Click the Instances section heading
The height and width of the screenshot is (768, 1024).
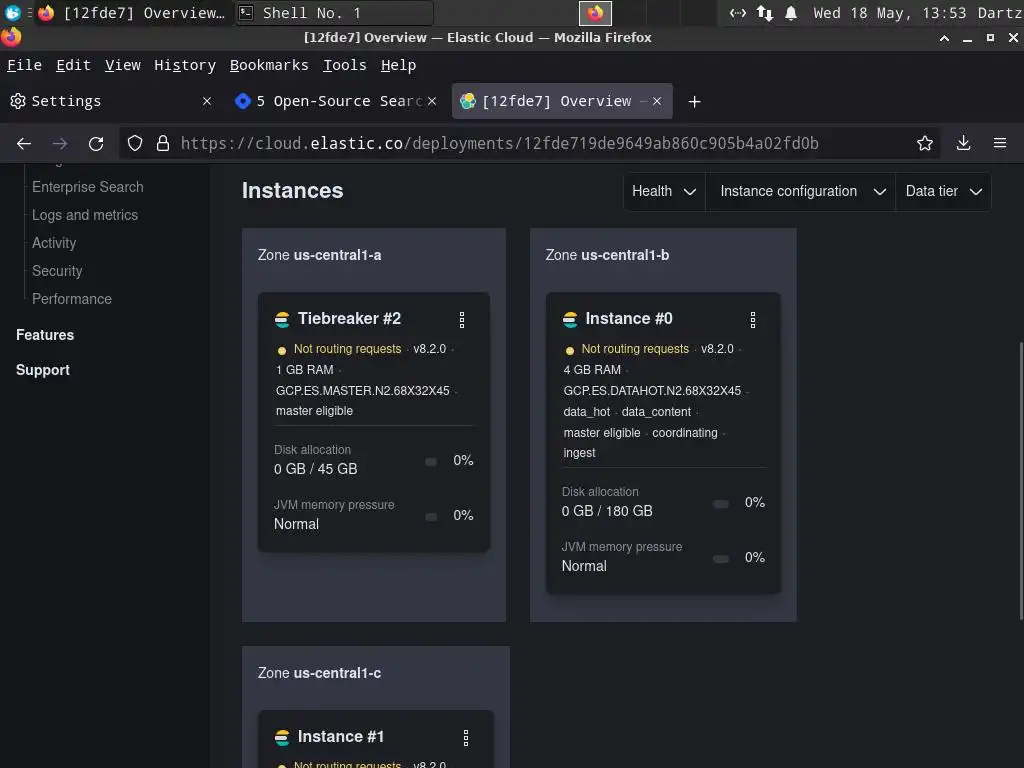pyautogui.click(x=293, y=191)
